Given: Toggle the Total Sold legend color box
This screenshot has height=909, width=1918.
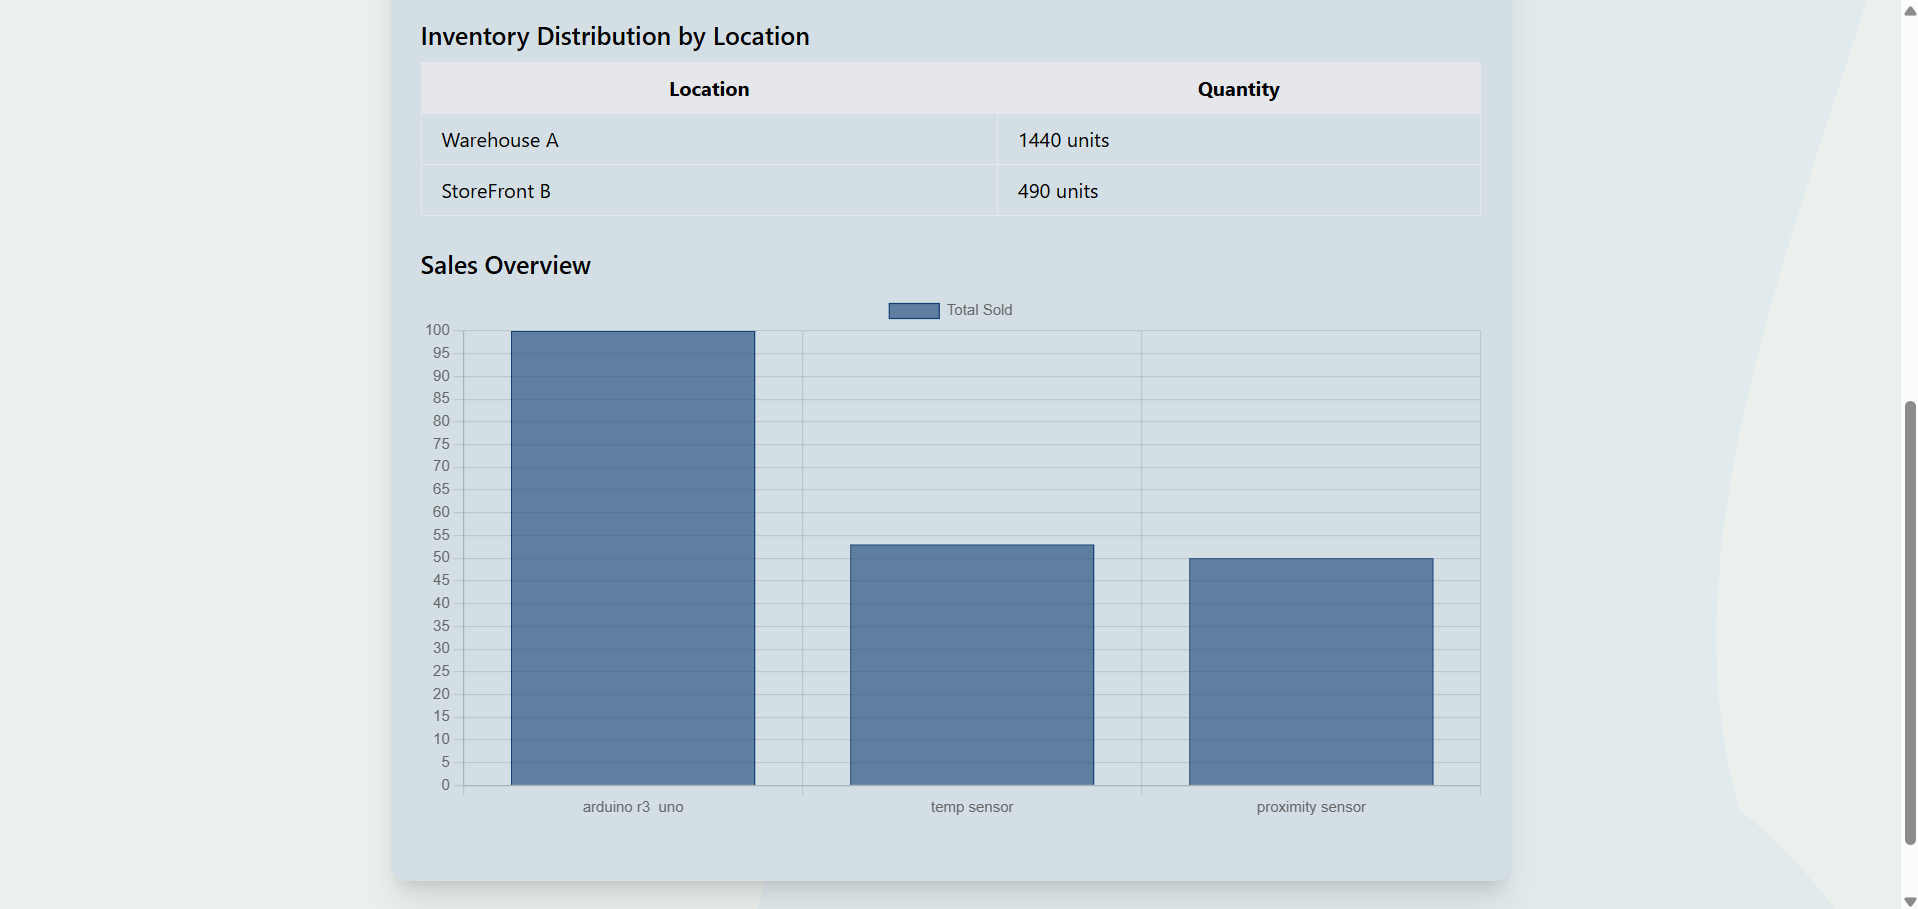Looking at the screenshot, I should coord(913,311).
